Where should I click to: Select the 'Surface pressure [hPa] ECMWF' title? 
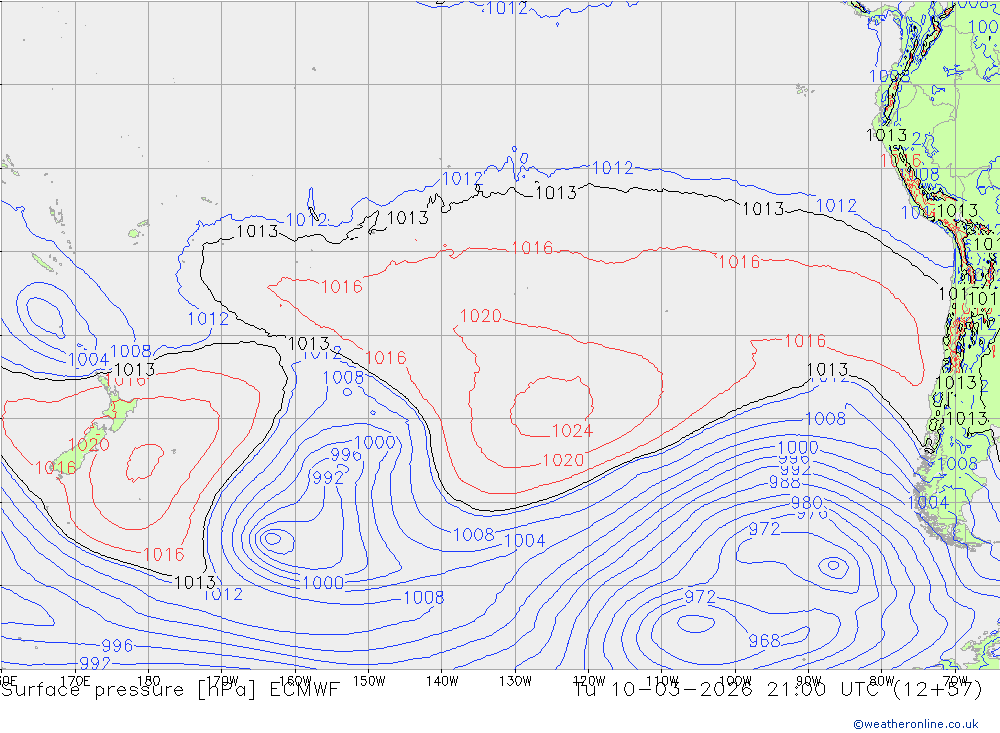pos(170,690)
